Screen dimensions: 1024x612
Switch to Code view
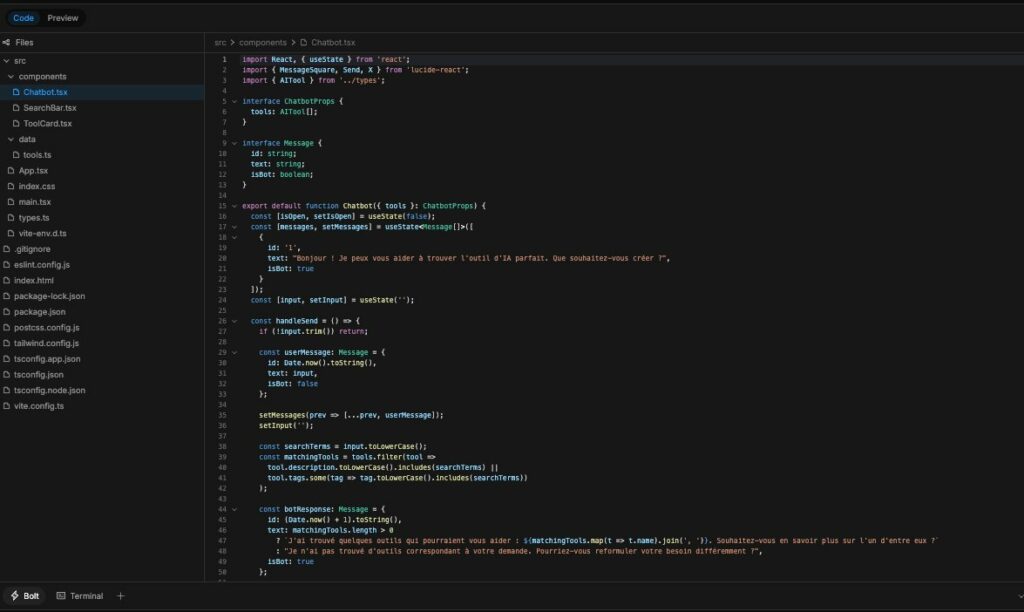[x=23, y=18]
